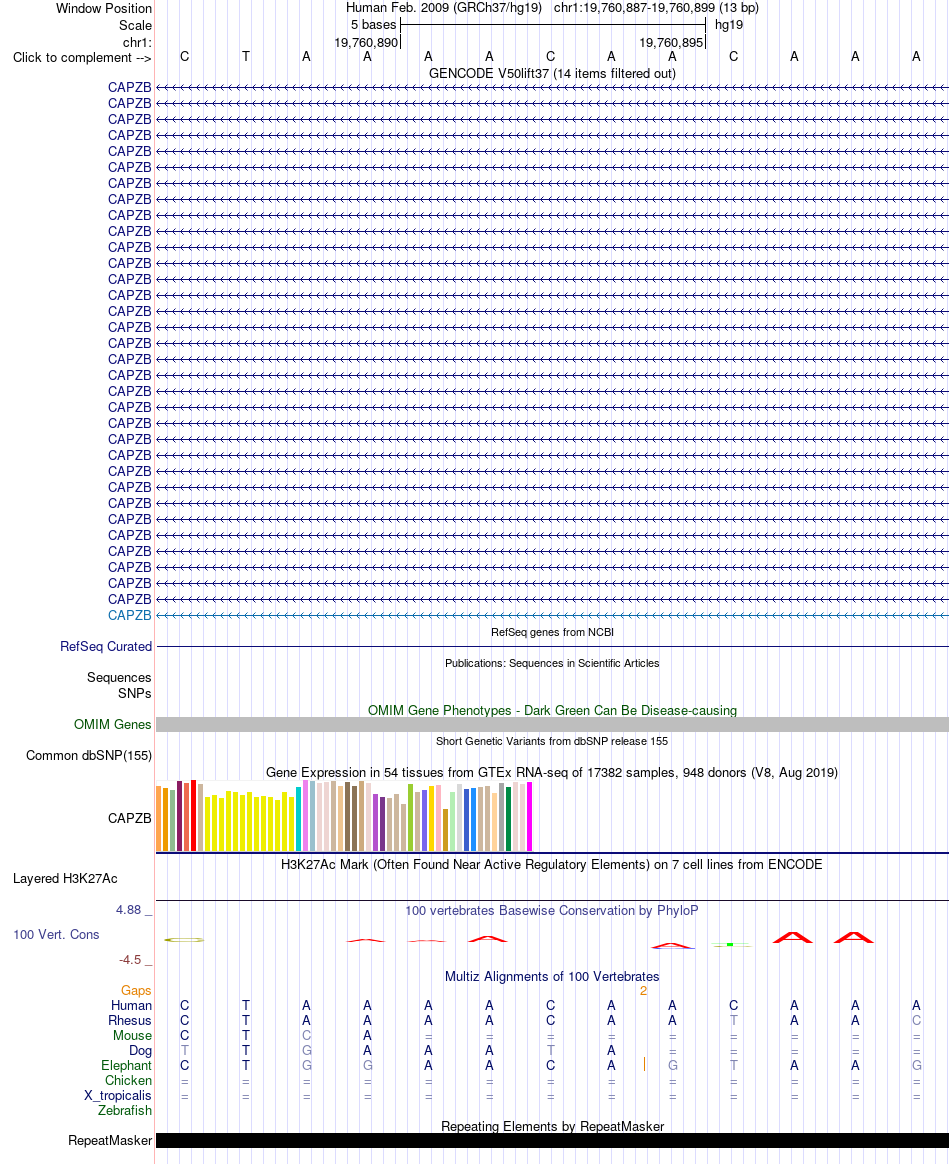Click the 'Sequences SNPs' track label
This screenshot has width=950, height=1164.
tap(119, 685)
